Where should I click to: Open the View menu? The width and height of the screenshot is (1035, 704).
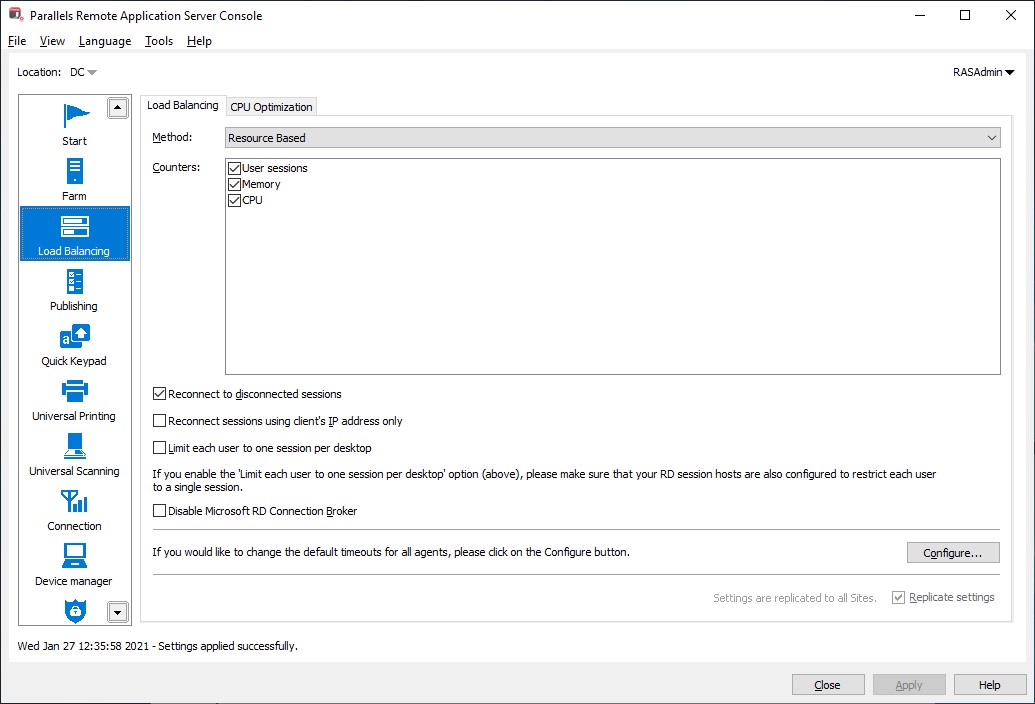tap(52, 41)
